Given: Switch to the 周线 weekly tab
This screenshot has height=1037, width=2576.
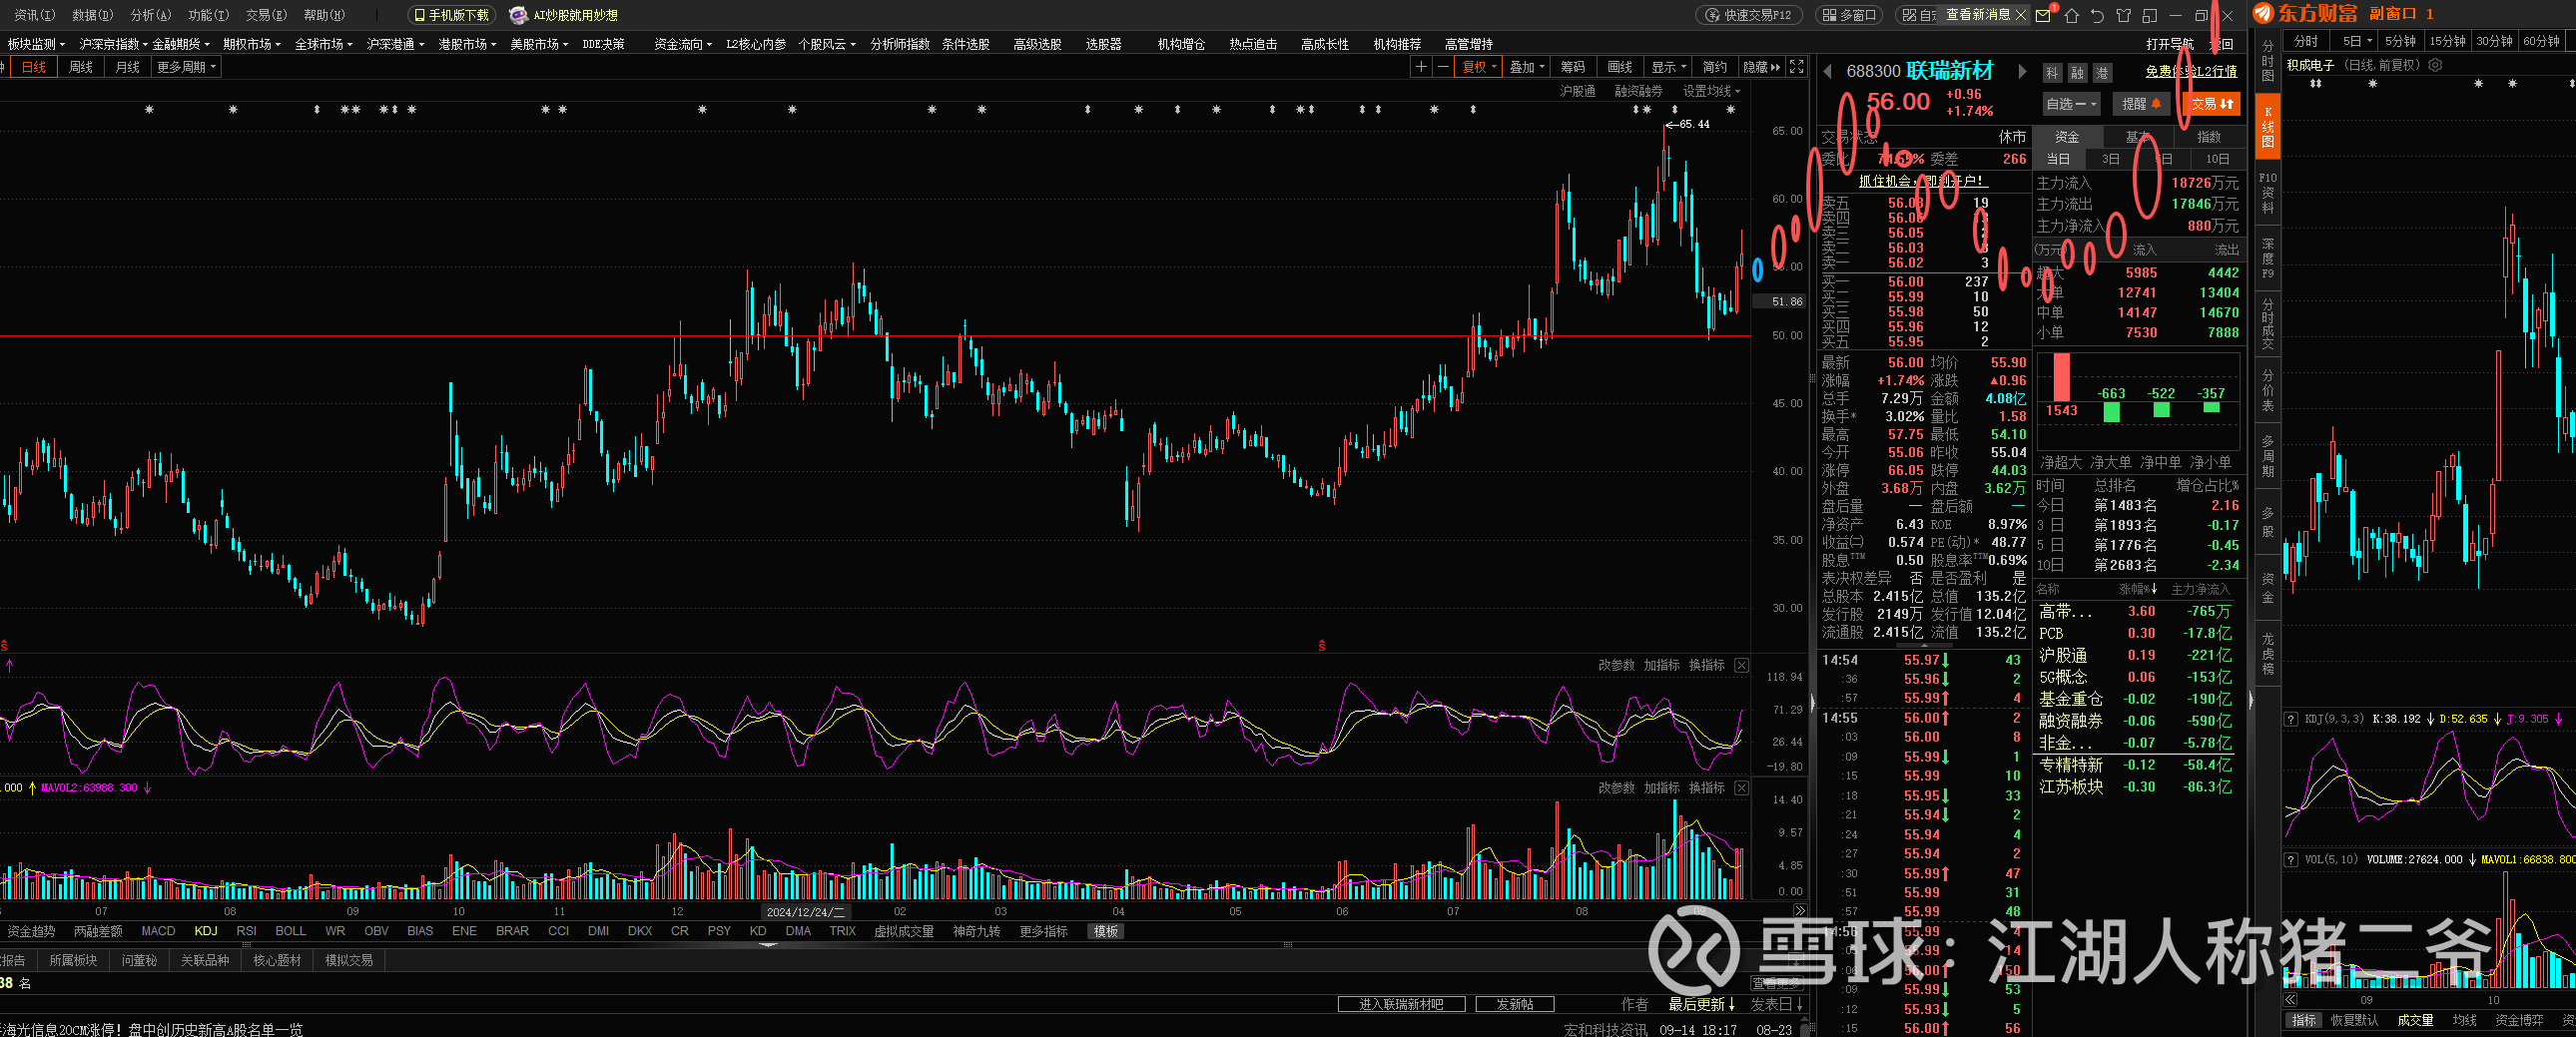Looking at the screenshot, I should 81,67.
